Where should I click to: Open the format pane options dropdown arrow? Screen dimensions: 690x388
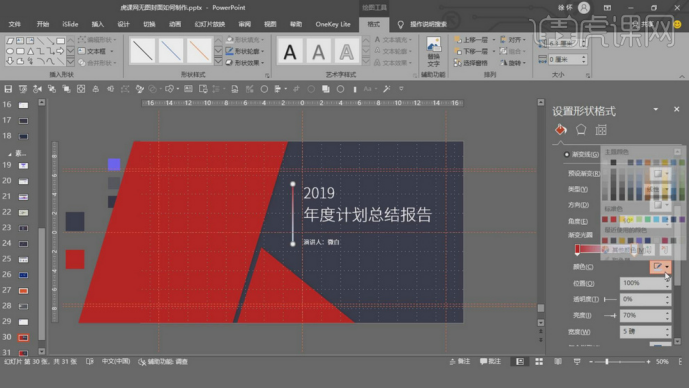(656, 109)
